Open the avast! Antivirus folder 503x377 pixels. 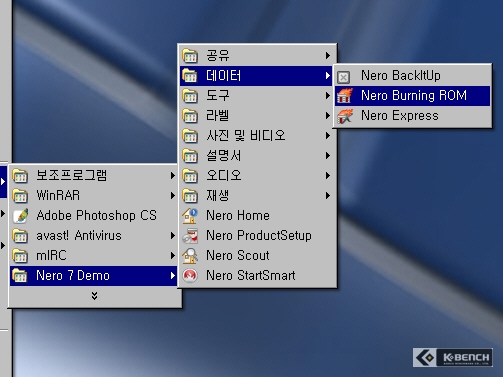click(x=93, y=236)
